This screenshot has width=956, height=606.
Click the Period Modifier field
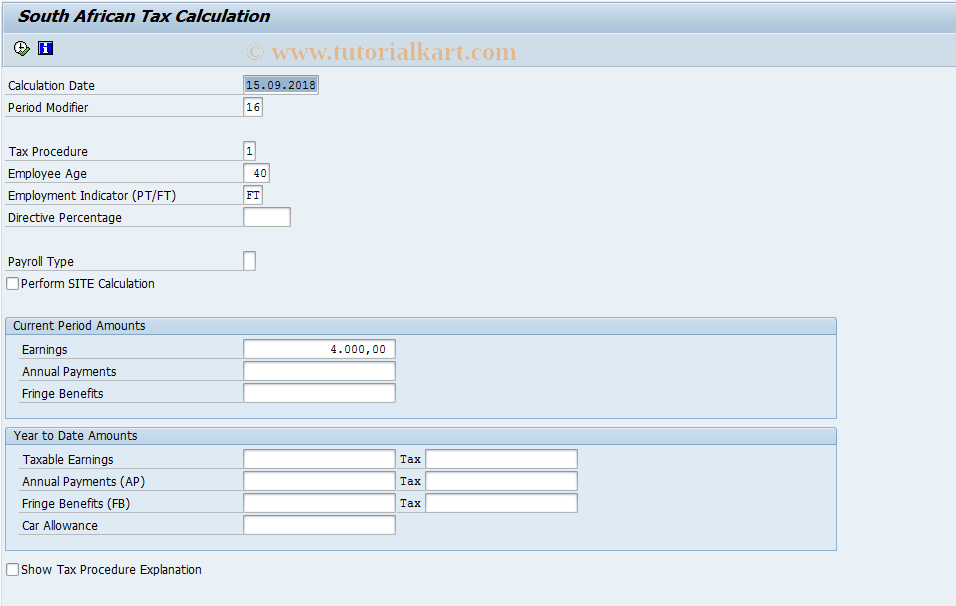[x=252, y=107]
